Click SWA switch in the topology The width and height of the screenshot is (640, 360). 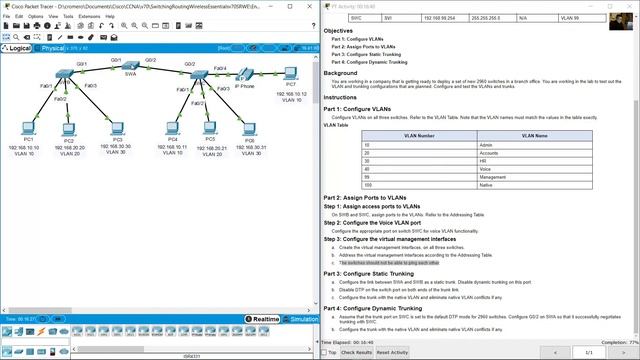tap(131, 66)
